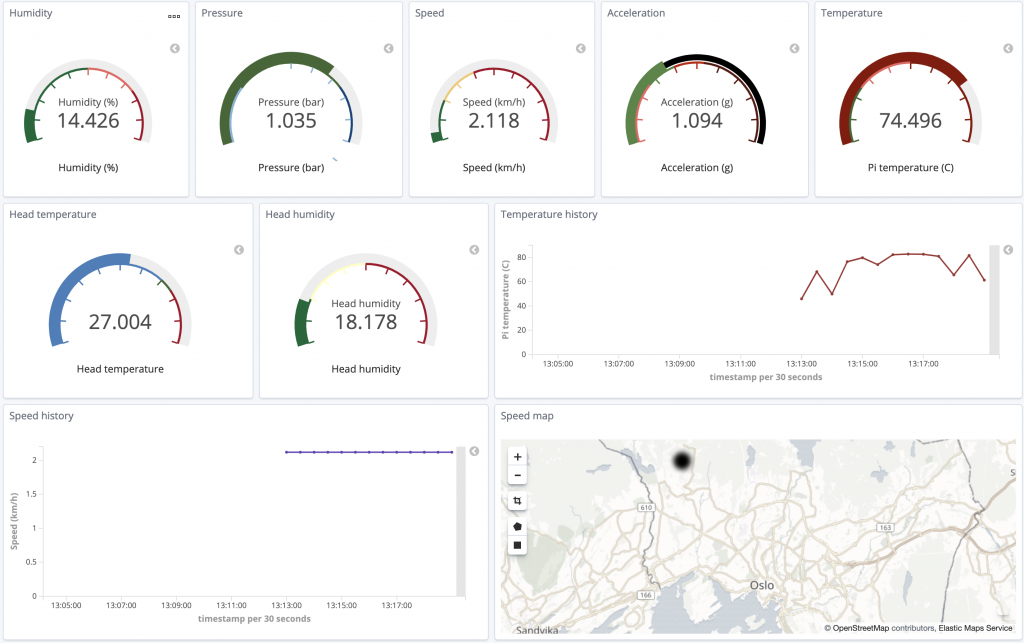Select the draw rectangle filter tool
Screen dimensions: 1024x643
517,545
